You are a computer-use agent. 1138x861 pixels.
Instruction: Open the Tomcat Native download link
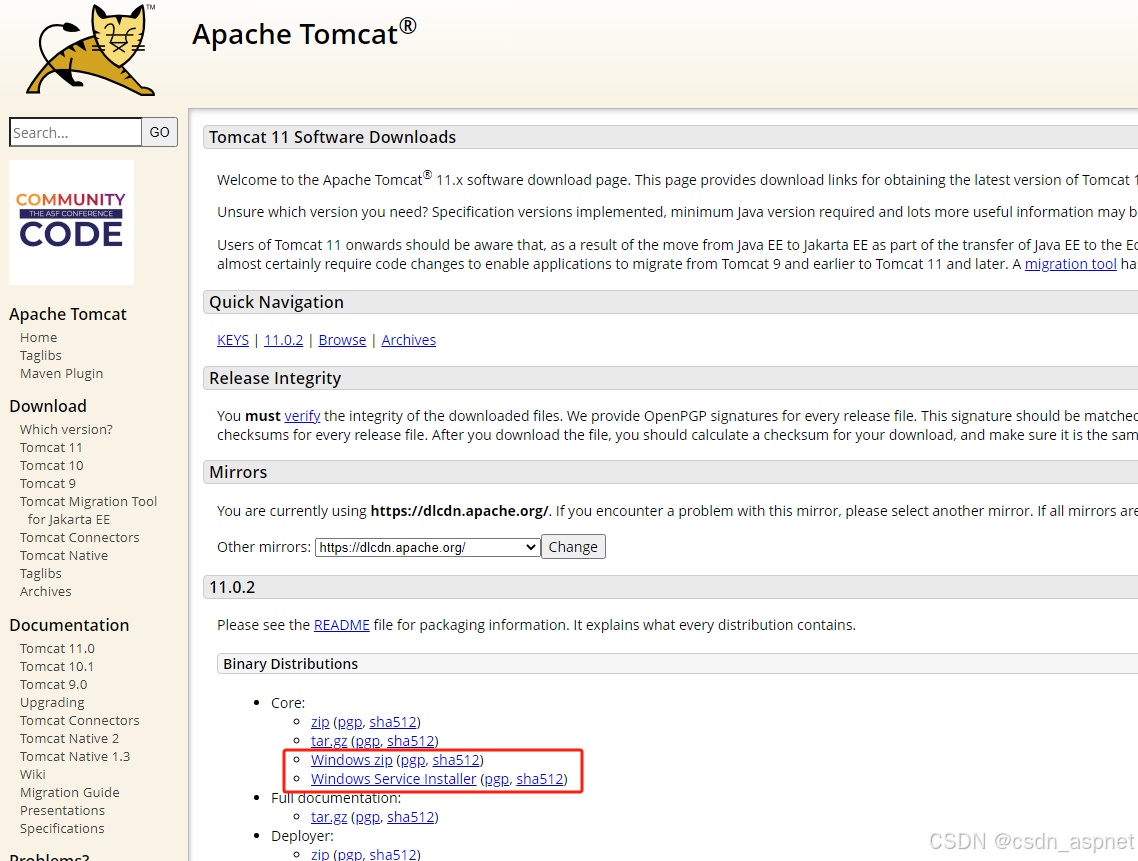(x=64, y=556)
